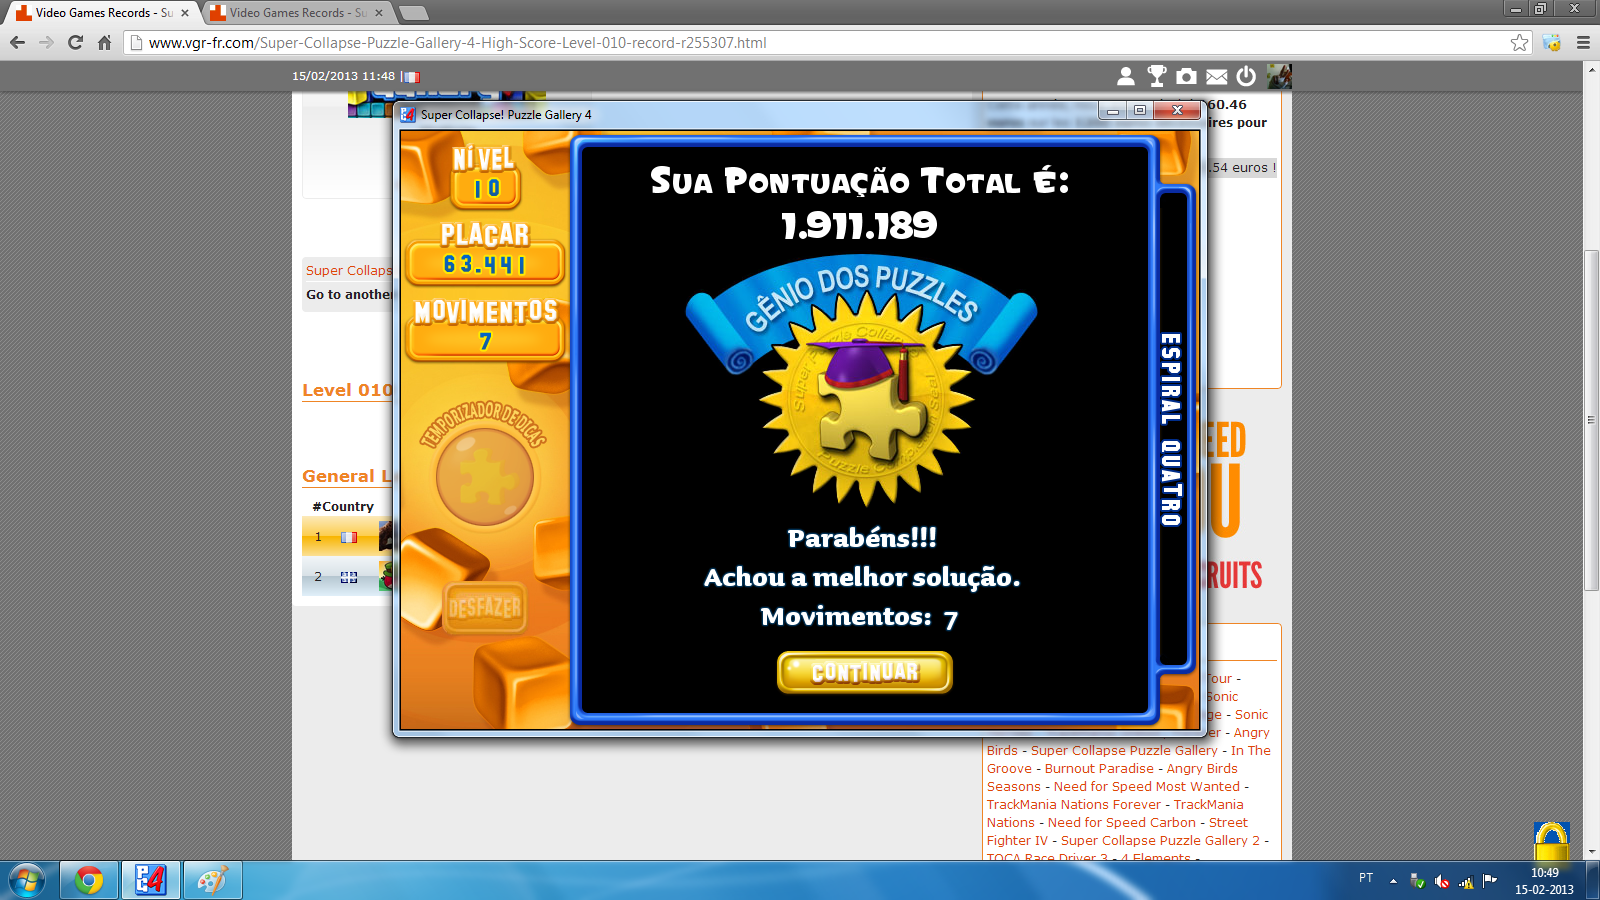Open the PT language input selector
Viewport: 1600px width, 900px height.
coord(1366,878)
